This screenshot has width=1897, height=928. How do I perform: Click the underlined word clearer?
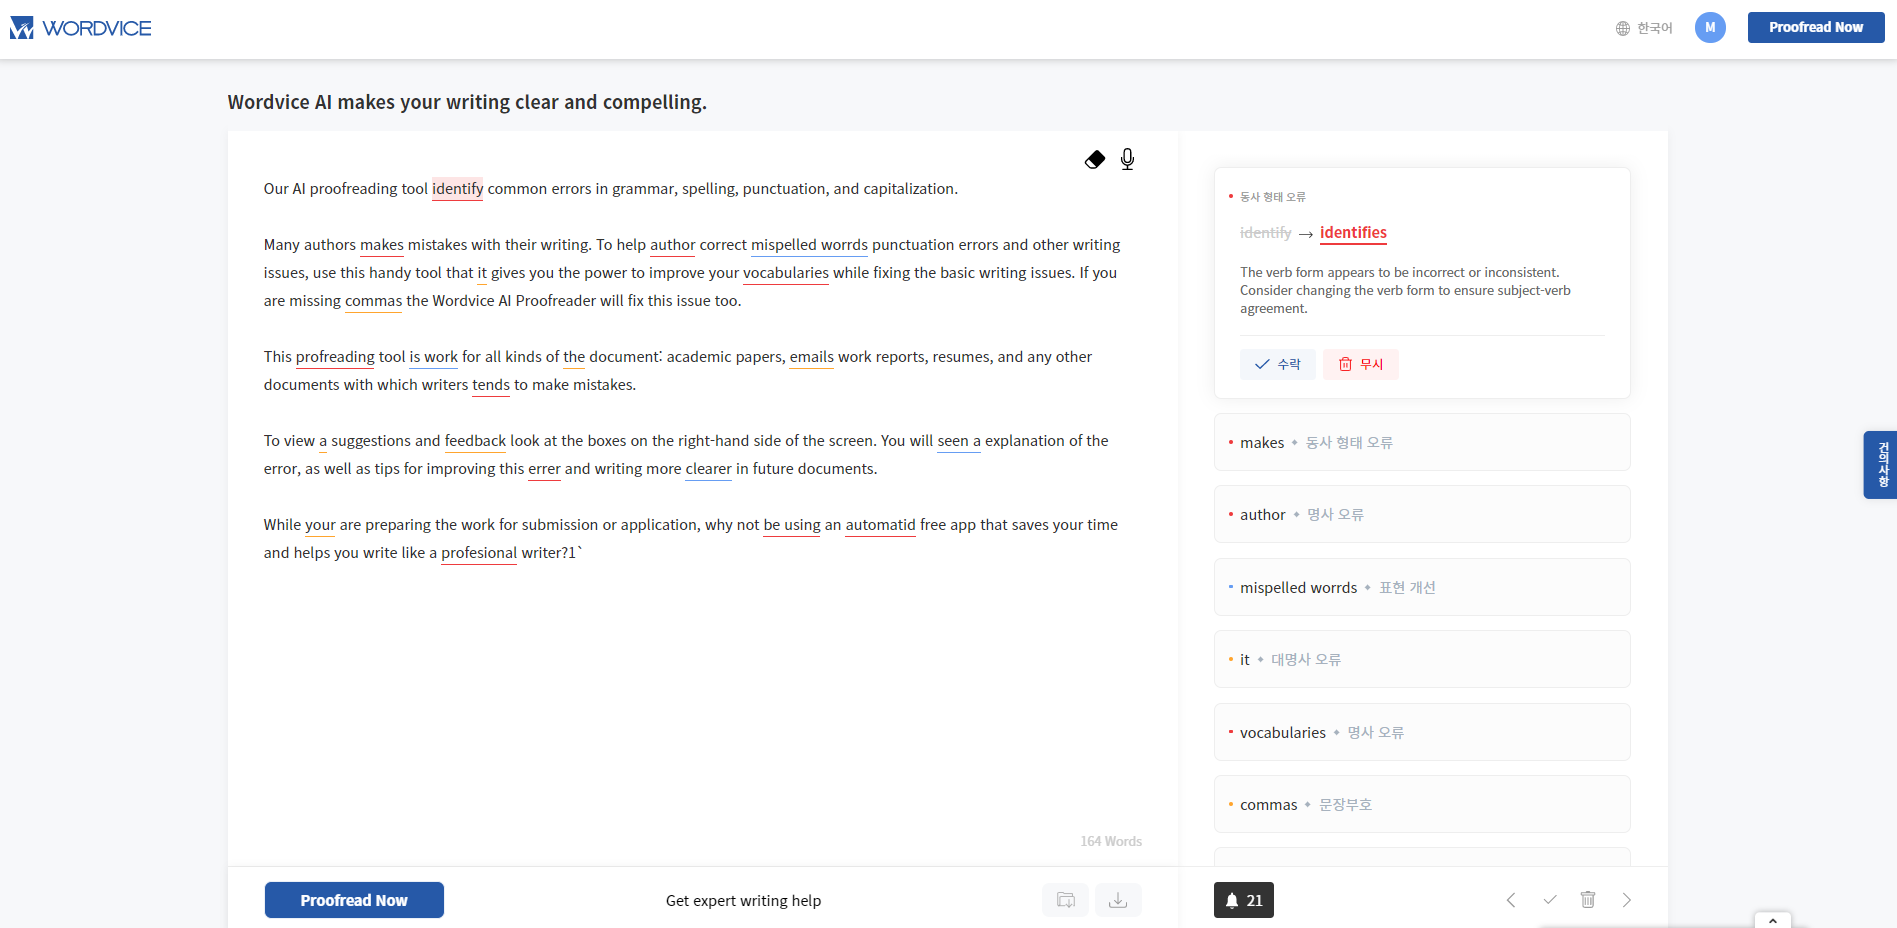tap(708, 469)
